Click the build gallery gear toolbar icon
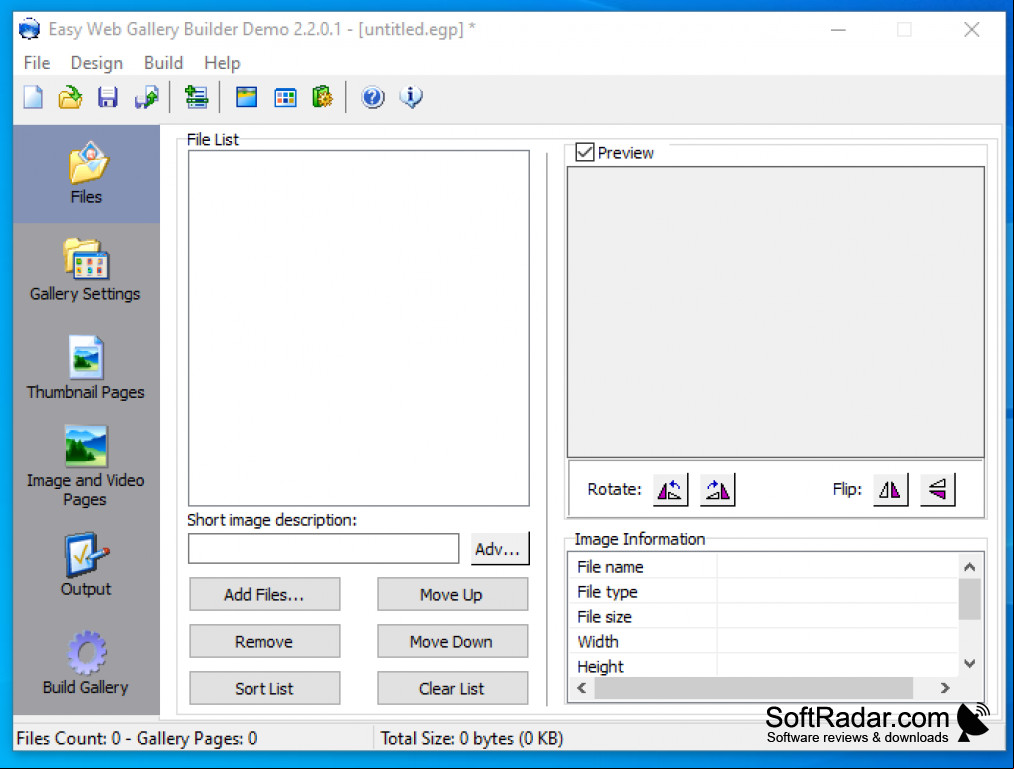Screen dimensions: 1014x769 pyautogui.click(x=322, y=98)
